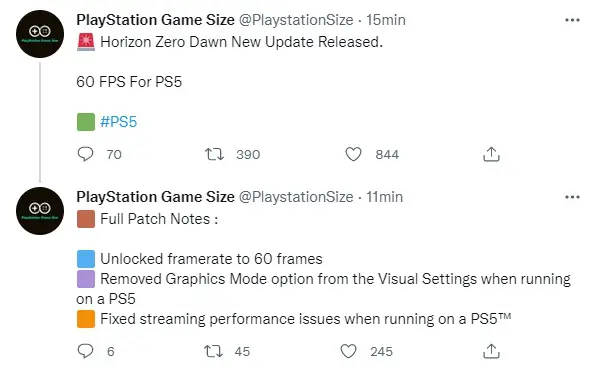
Task: Click the first tweet's profile avatar
Action: pos(40,34)
